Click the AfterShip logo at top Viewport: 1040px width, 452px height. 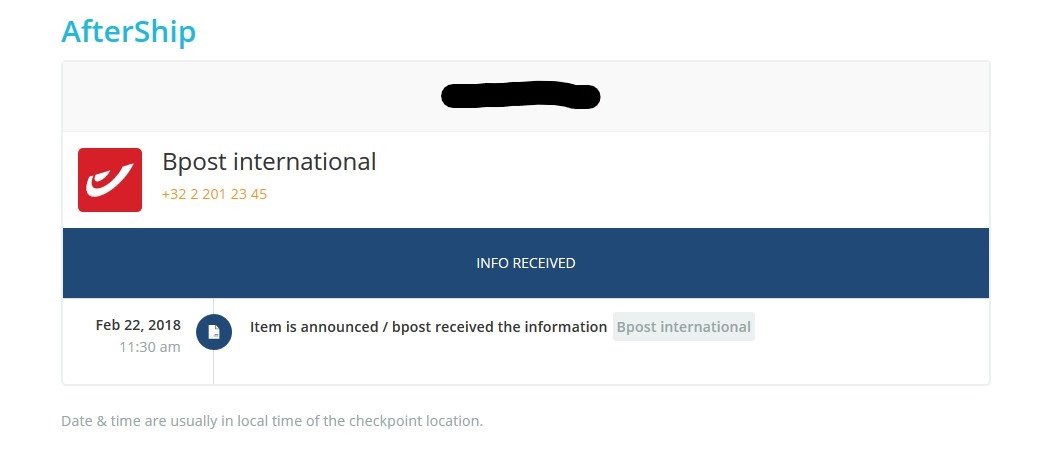point(128,32)
